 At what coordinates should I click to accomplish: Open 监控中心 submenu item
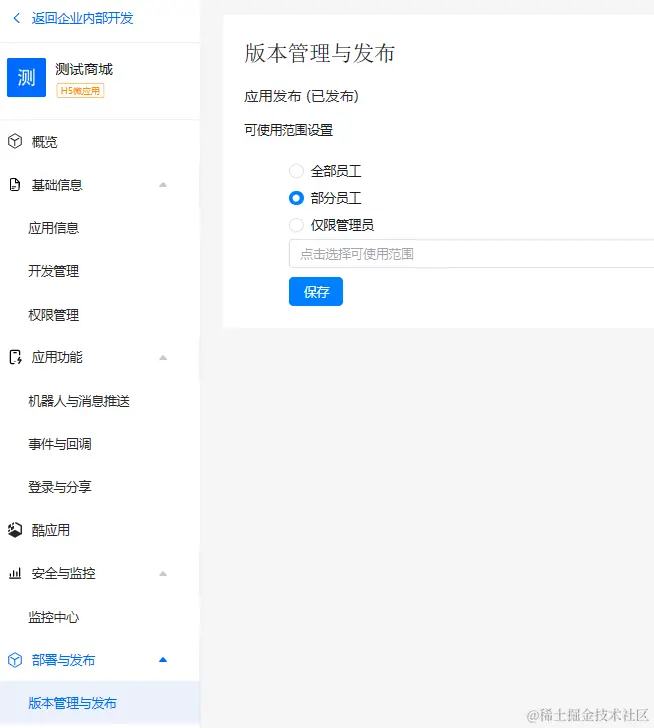tap(53, 617)
